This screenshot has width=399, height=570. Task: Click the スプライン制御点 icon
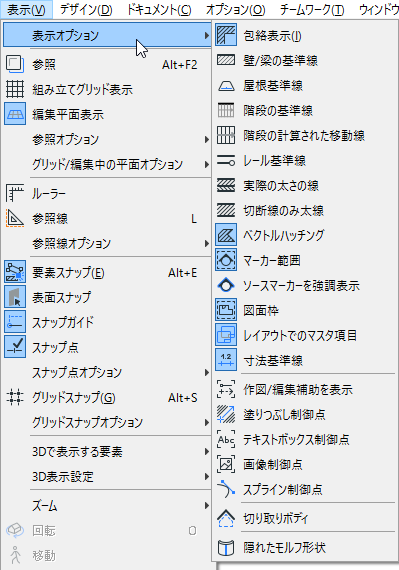coord(226,489)
